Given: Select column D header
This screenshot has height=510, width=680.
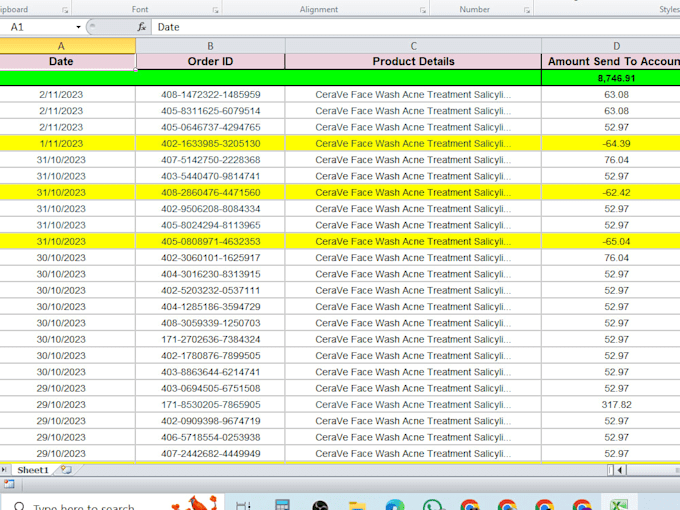Looking at the screenshot, I should pyautogui.click(x=611, y=46).
